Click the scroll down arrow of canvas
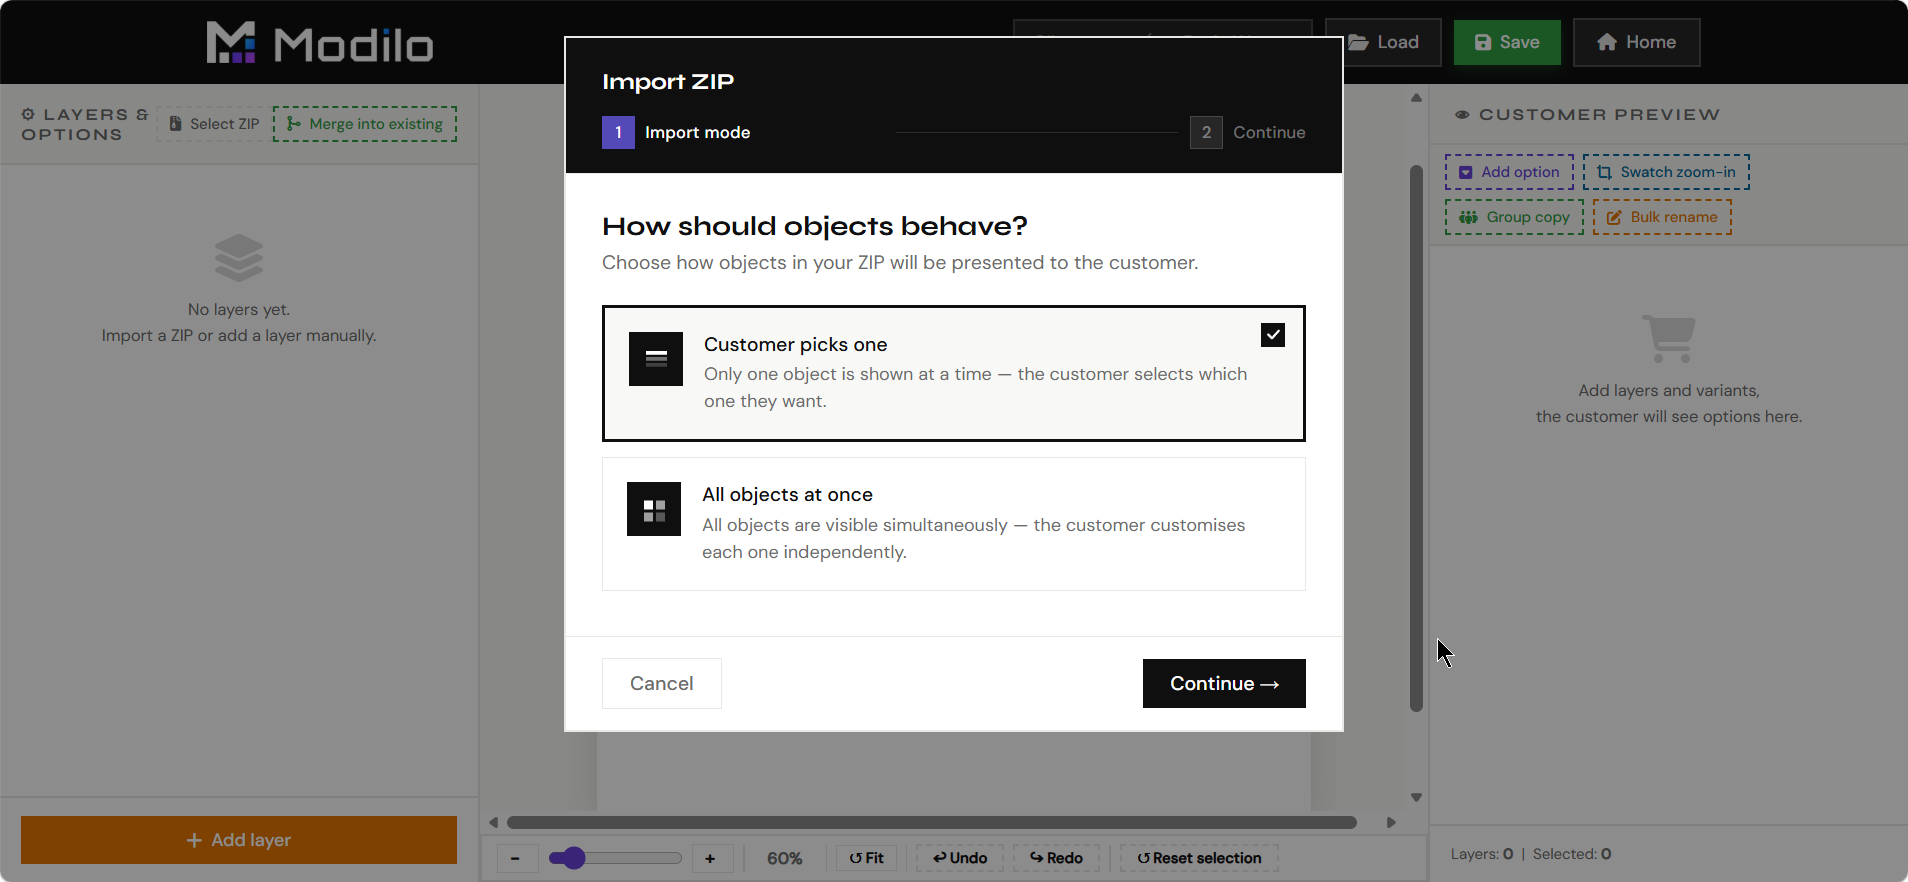The image size is (1908, 882). click(x=1416, y=797)
